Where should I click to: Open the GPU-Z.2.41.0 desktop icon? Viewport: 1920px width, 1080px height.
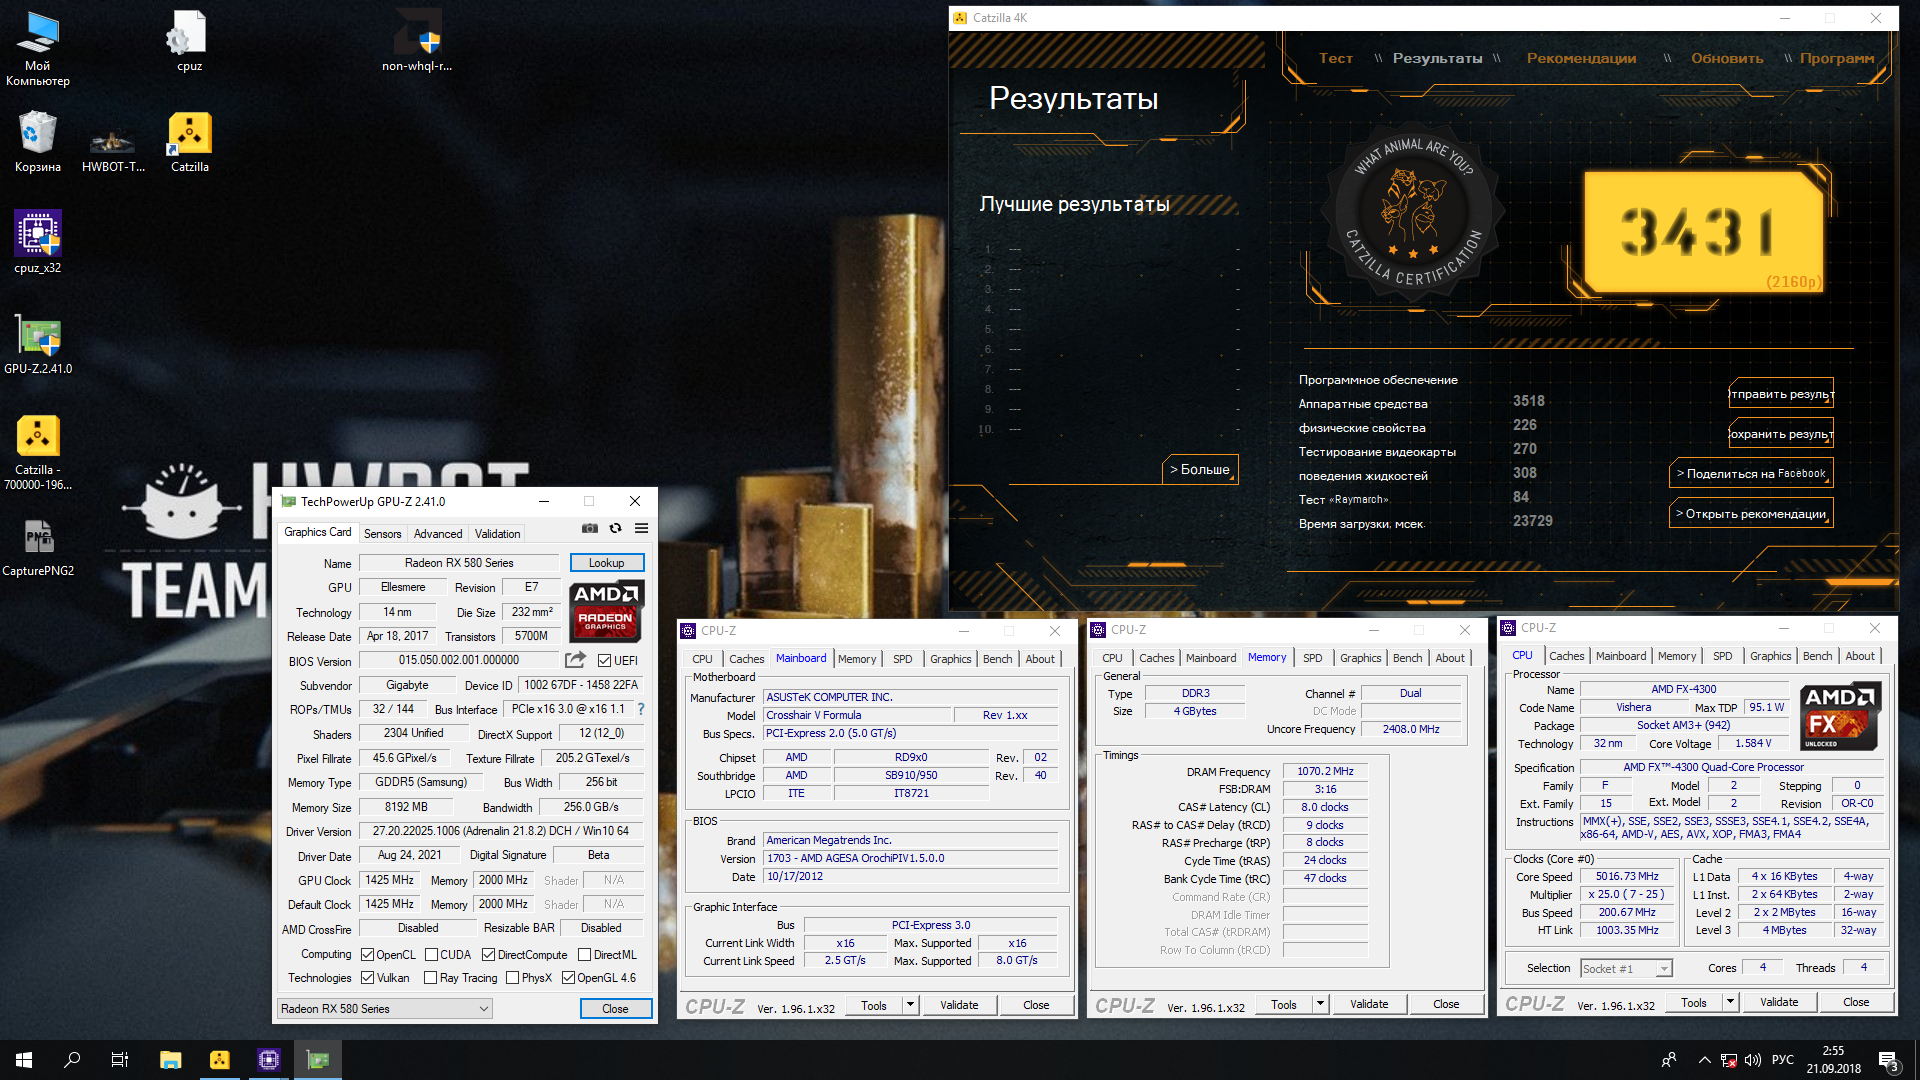[x=38, y=345]
